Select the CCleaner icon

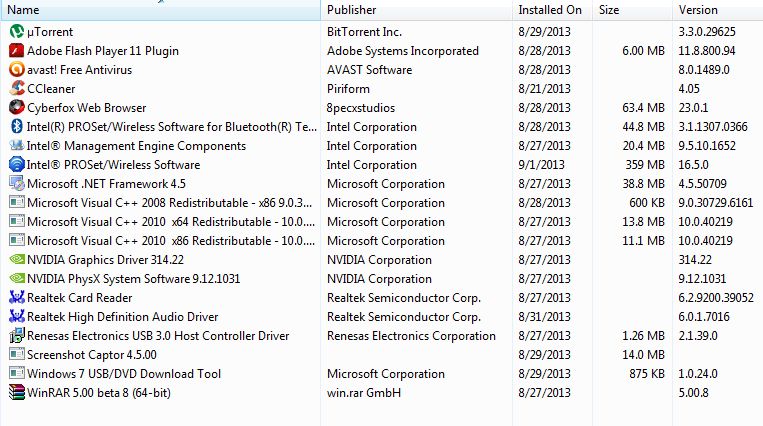click(x=16, y=89)
